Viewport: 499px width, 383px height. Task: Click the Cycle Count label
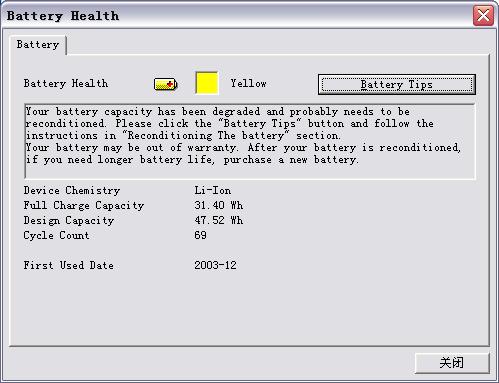coord(56,236)
